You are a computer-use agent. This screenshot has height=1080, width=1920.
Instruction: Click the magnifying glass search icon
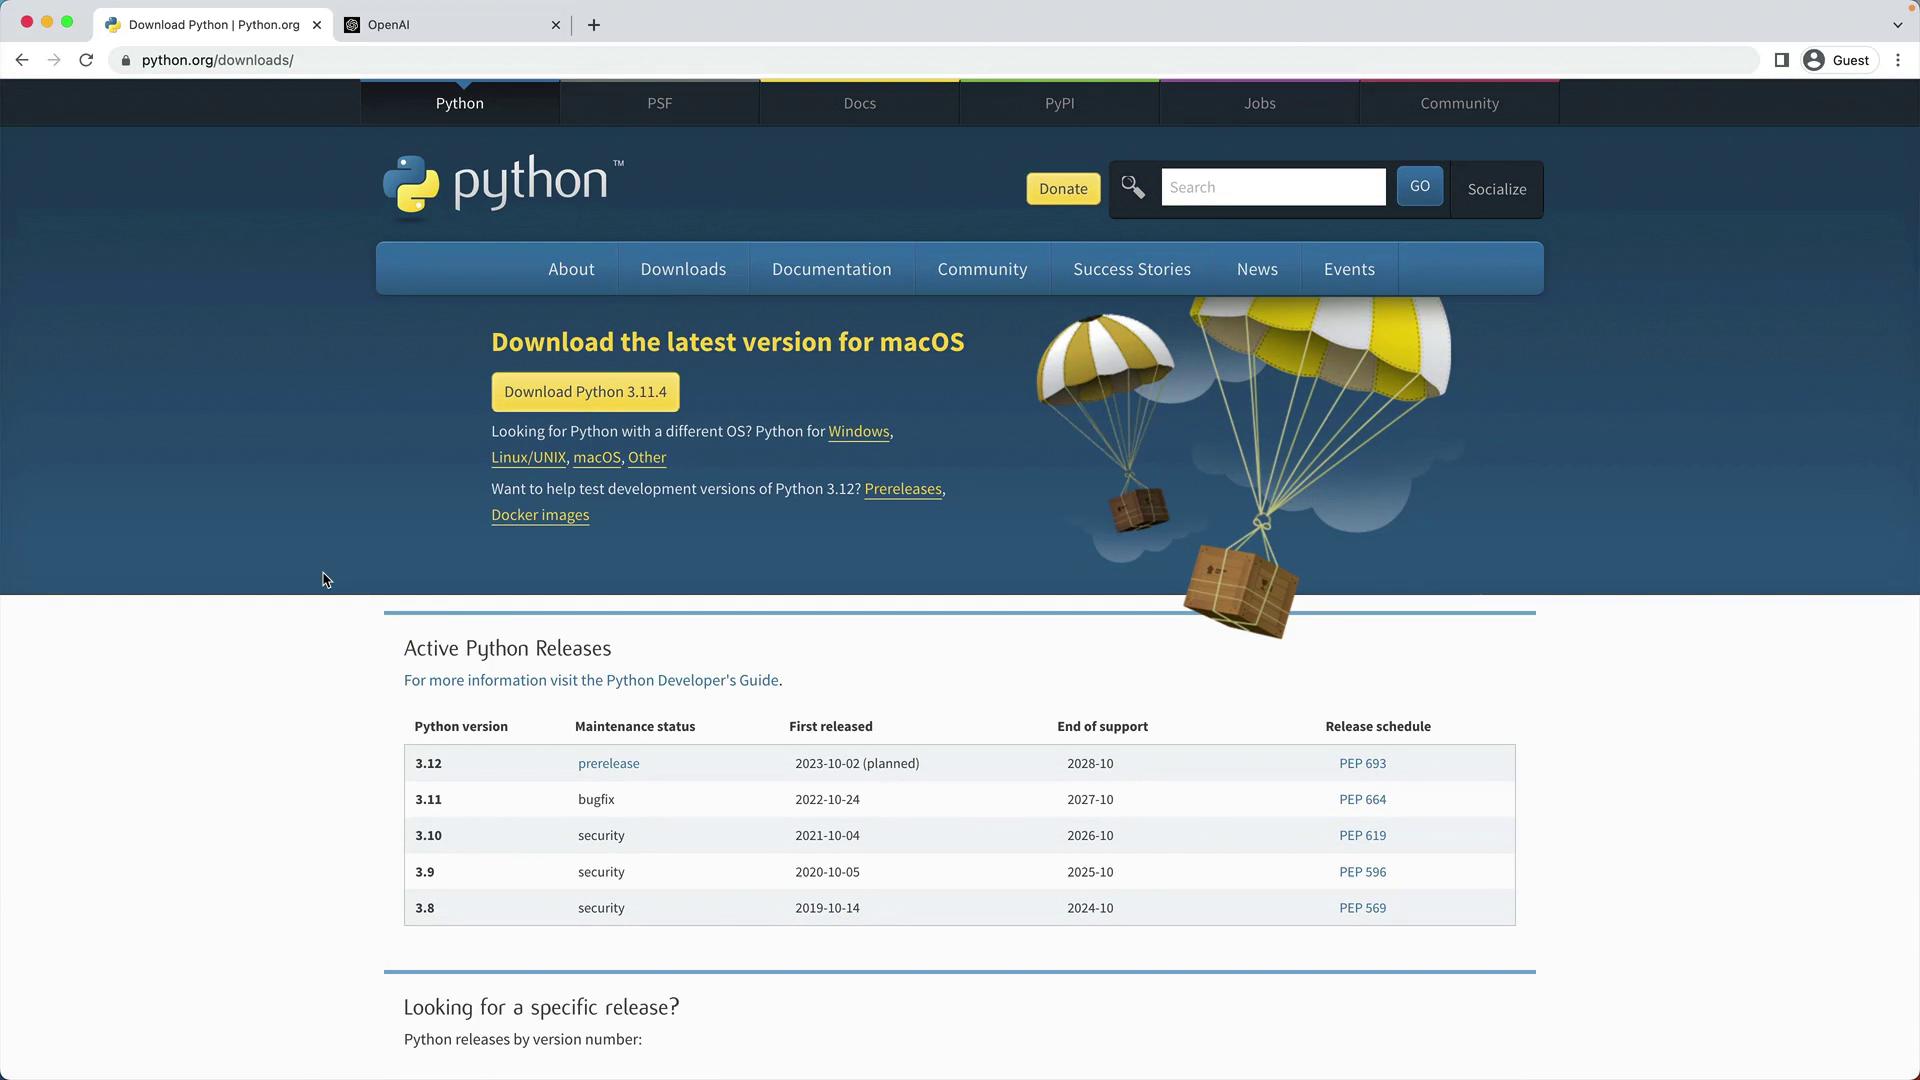click(1132, 187)
